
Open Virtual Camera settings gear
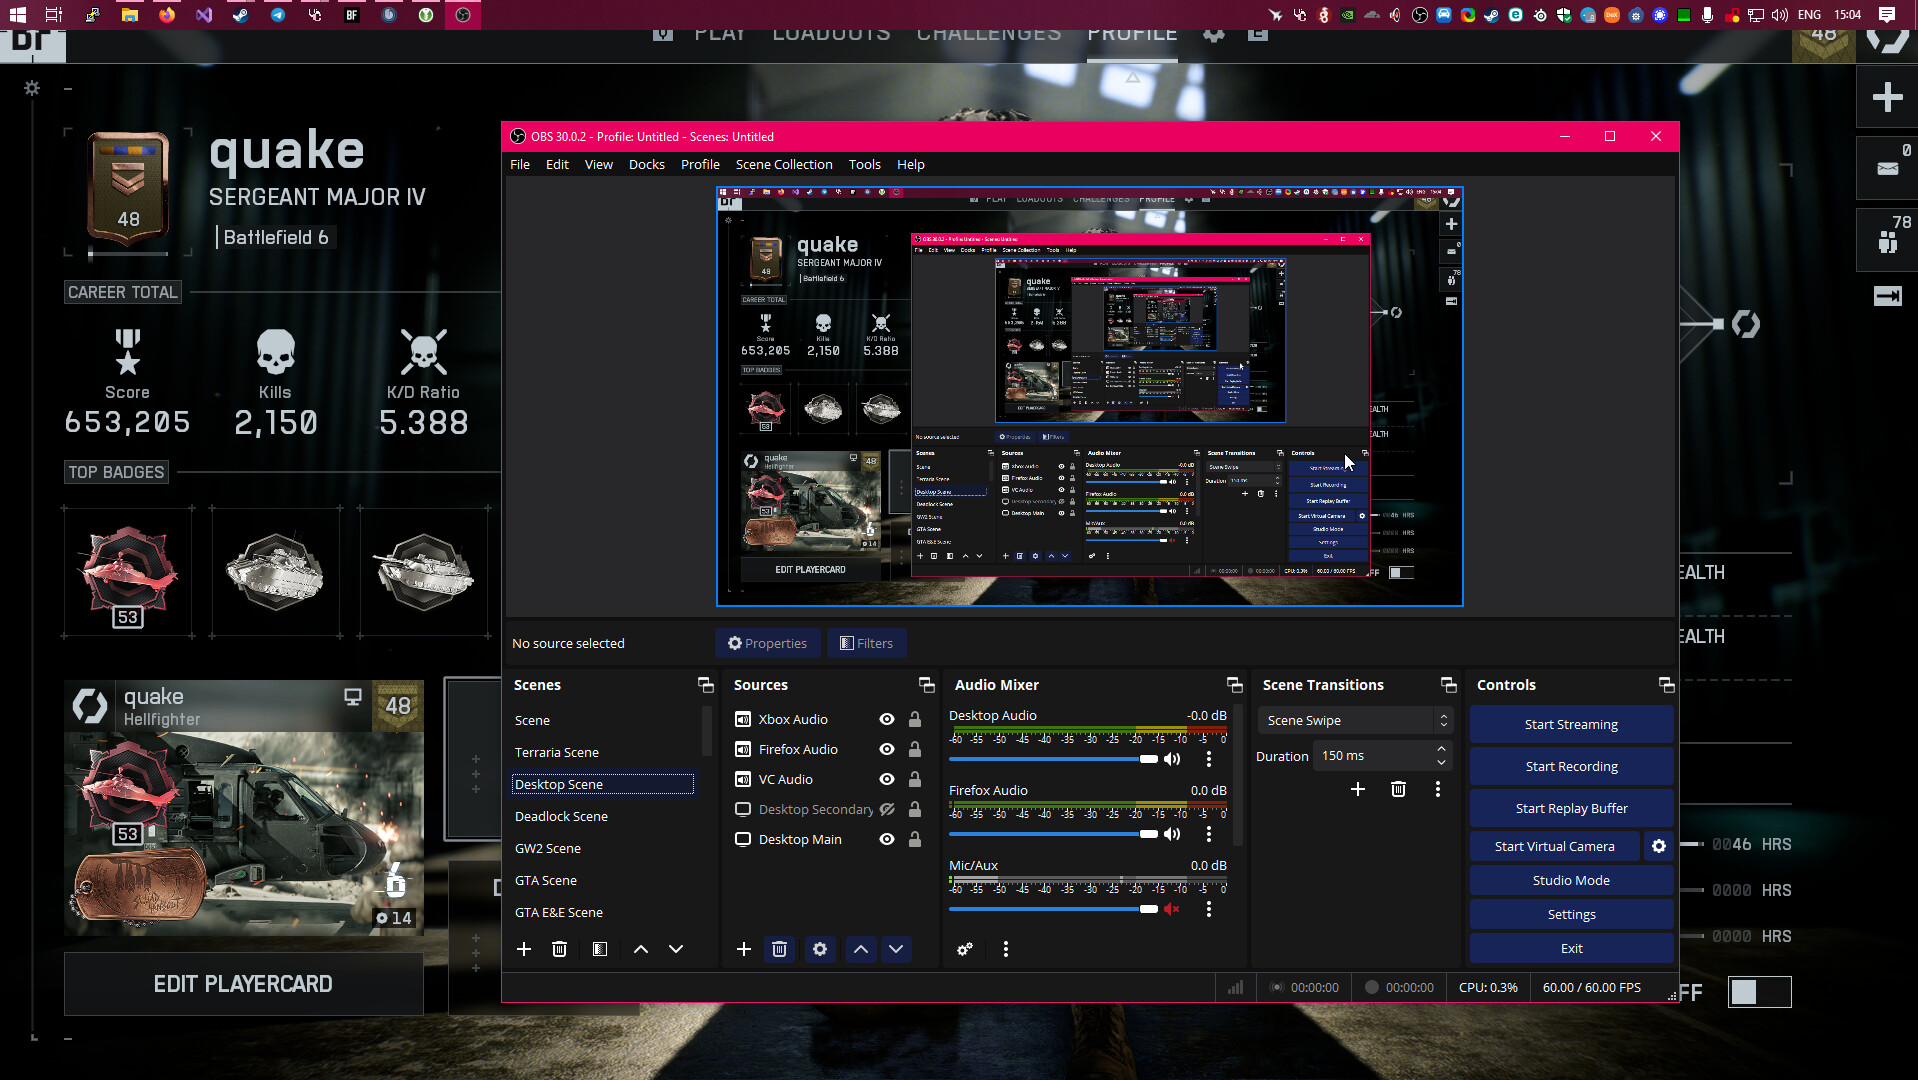1659,846
